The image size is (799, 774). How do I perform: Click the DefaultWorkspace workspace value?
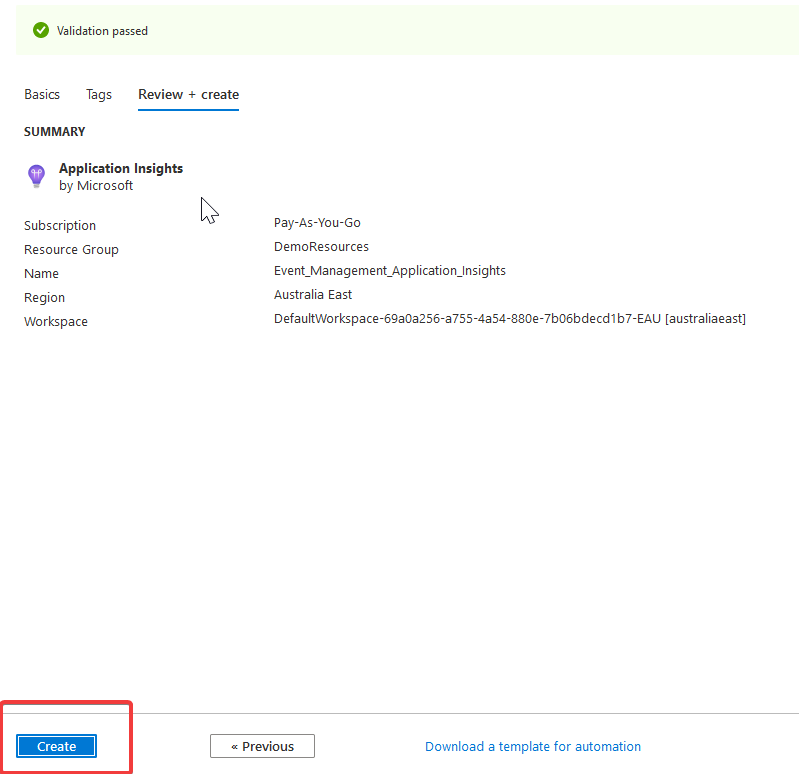pyautogui.click(x=510, y=319)
